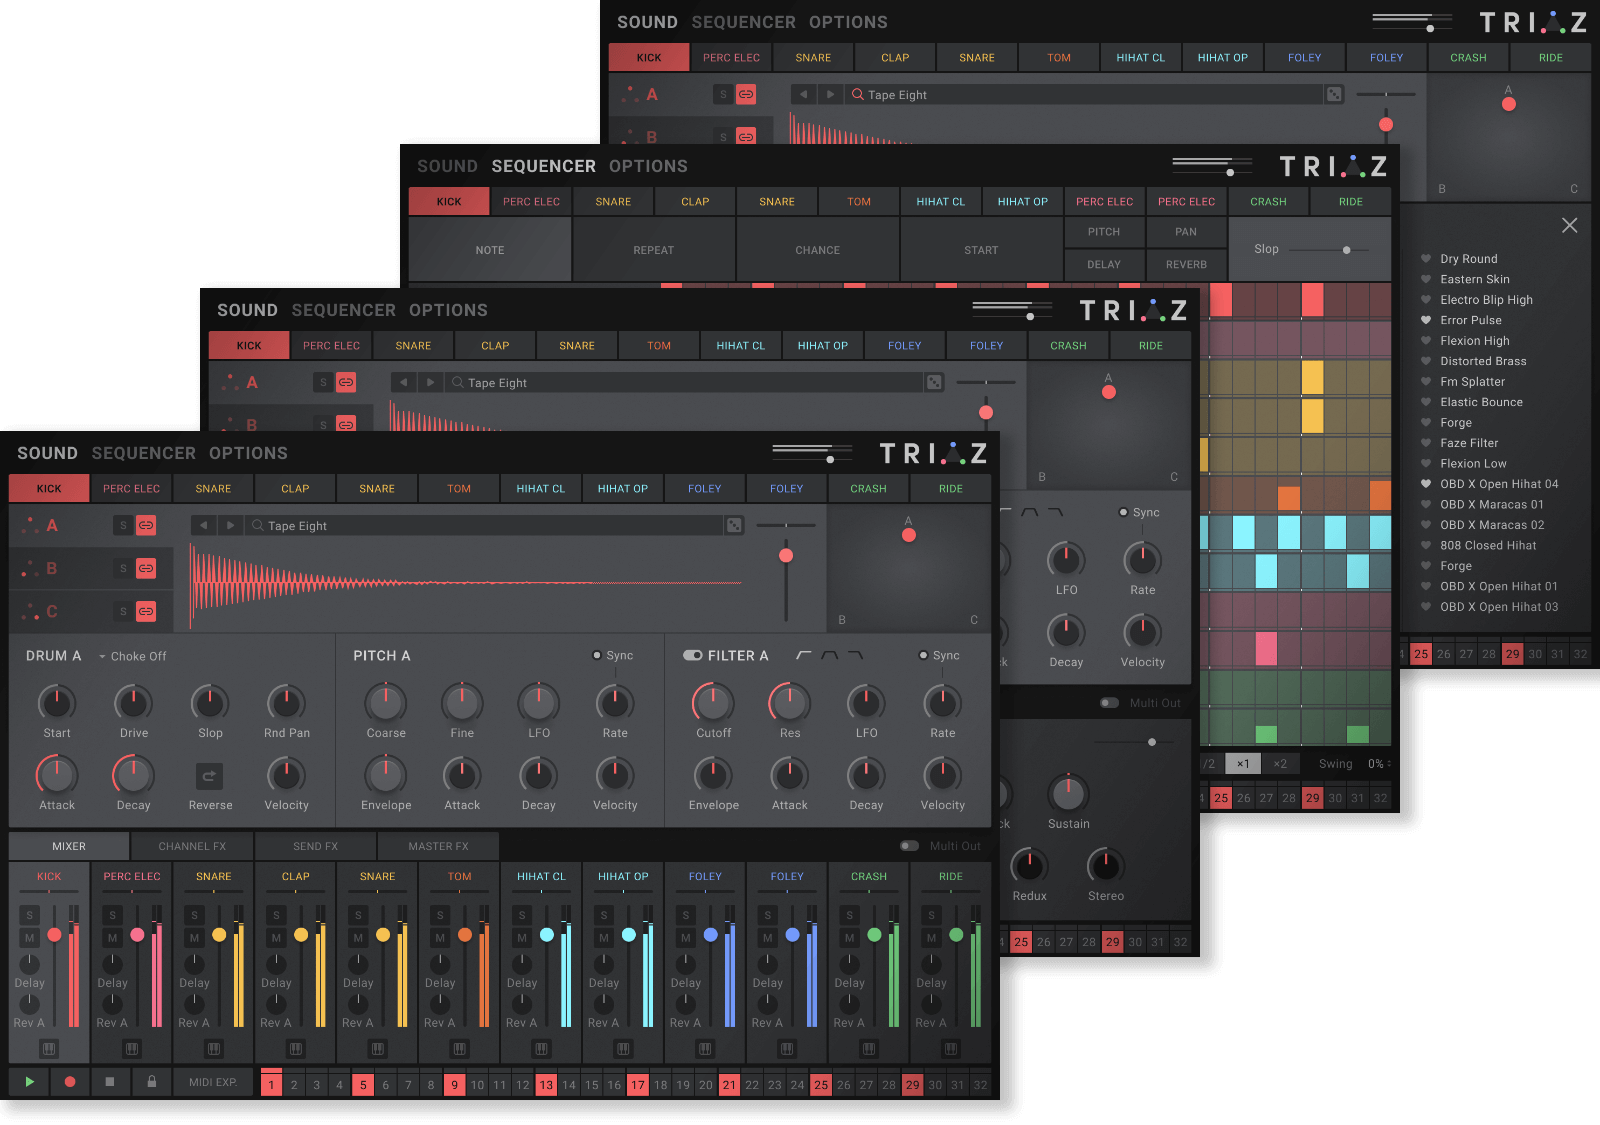
Task: Click the Tape Eight sample name field, front window
Action: 484,525
